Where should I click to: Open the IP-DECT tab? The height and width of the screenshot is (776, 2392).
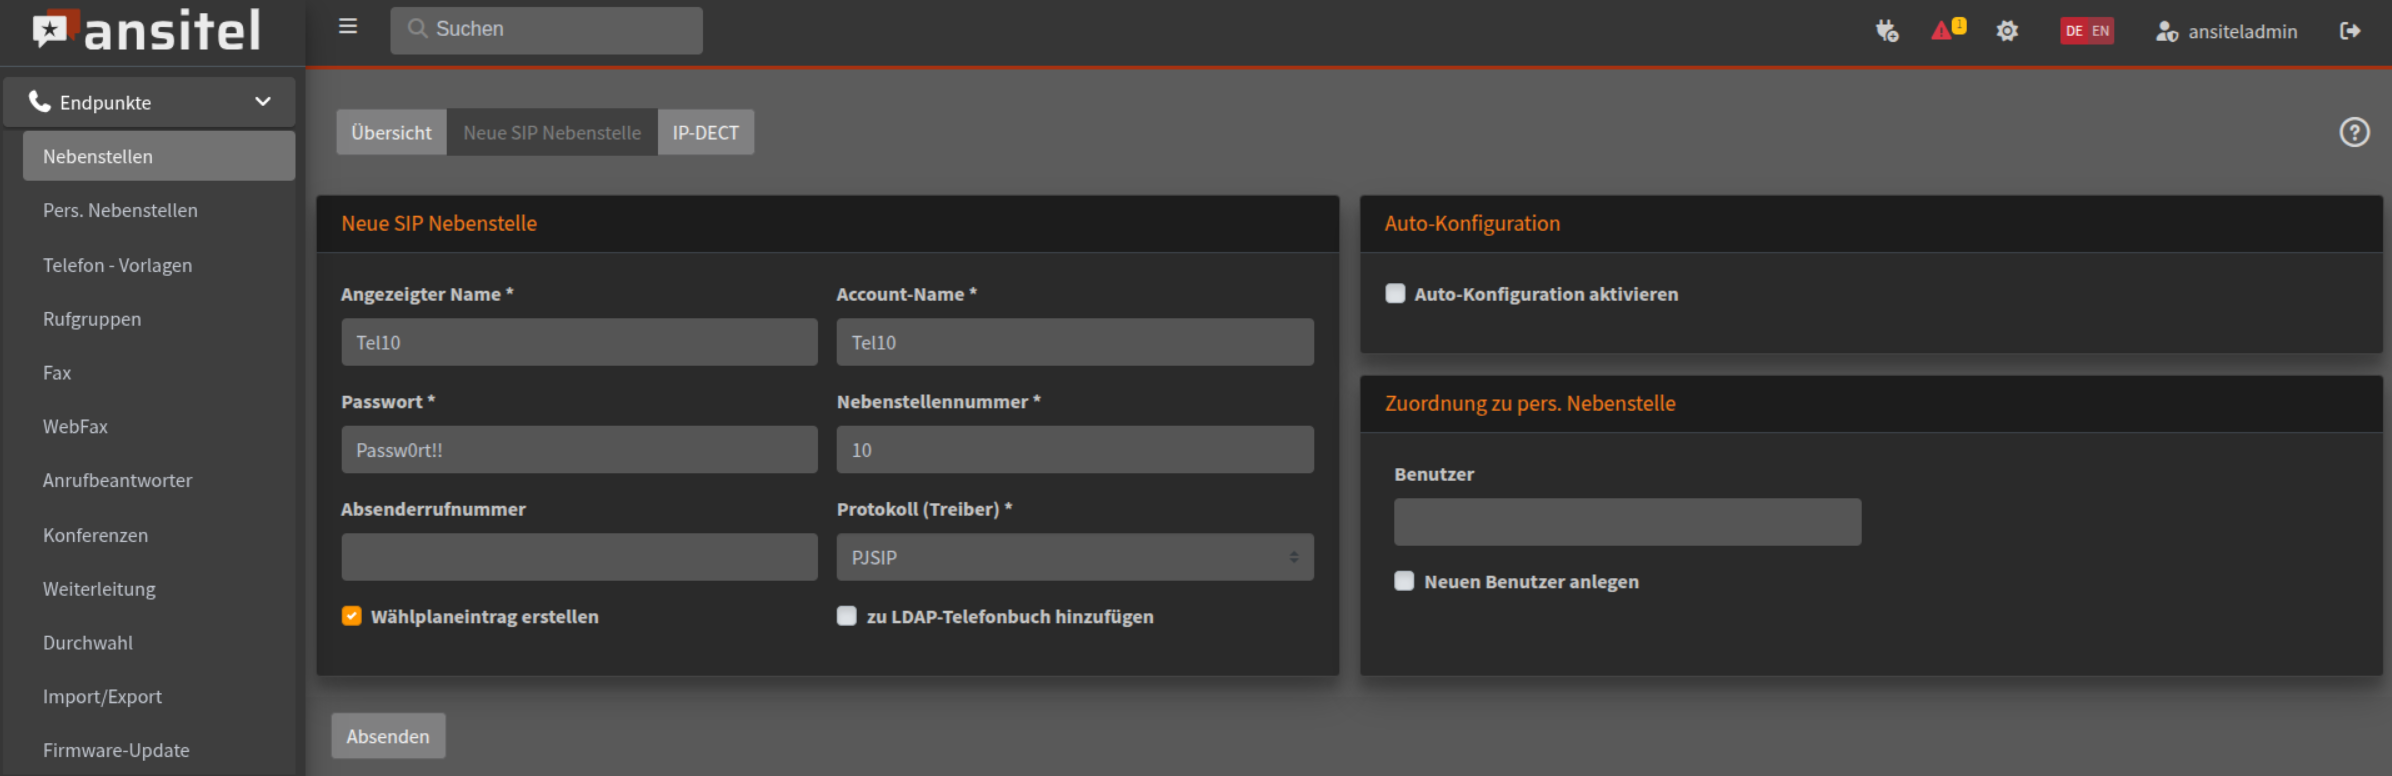coord(706,132)
